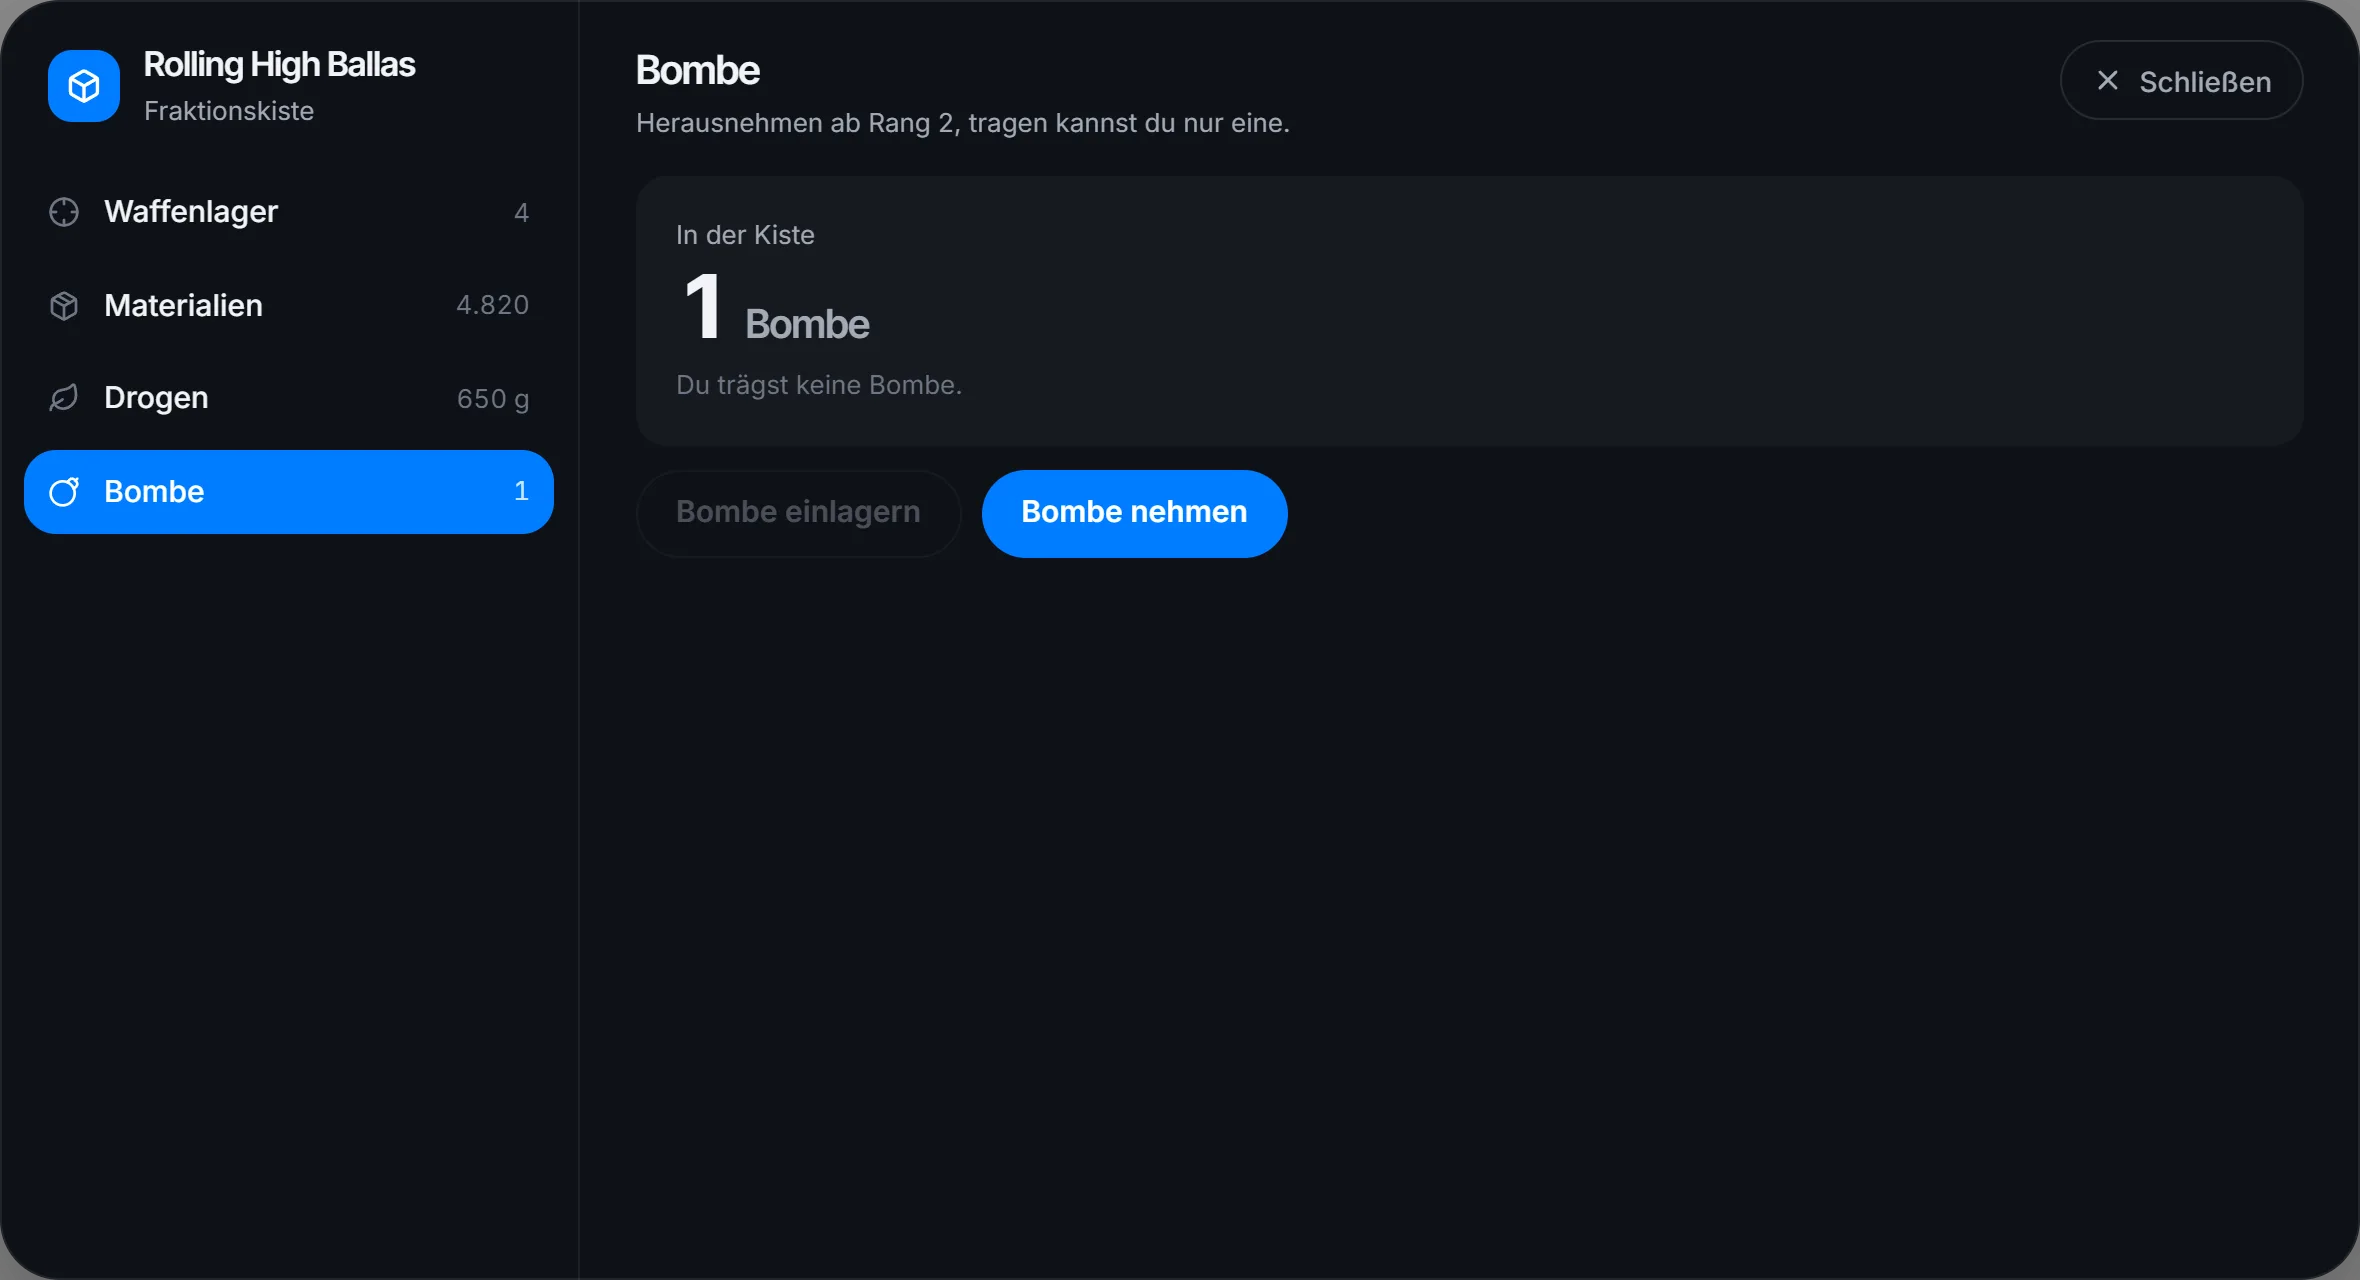Open the Waffenlager section
This screenshot has height=1280, width=2360.
coord(289,212)
